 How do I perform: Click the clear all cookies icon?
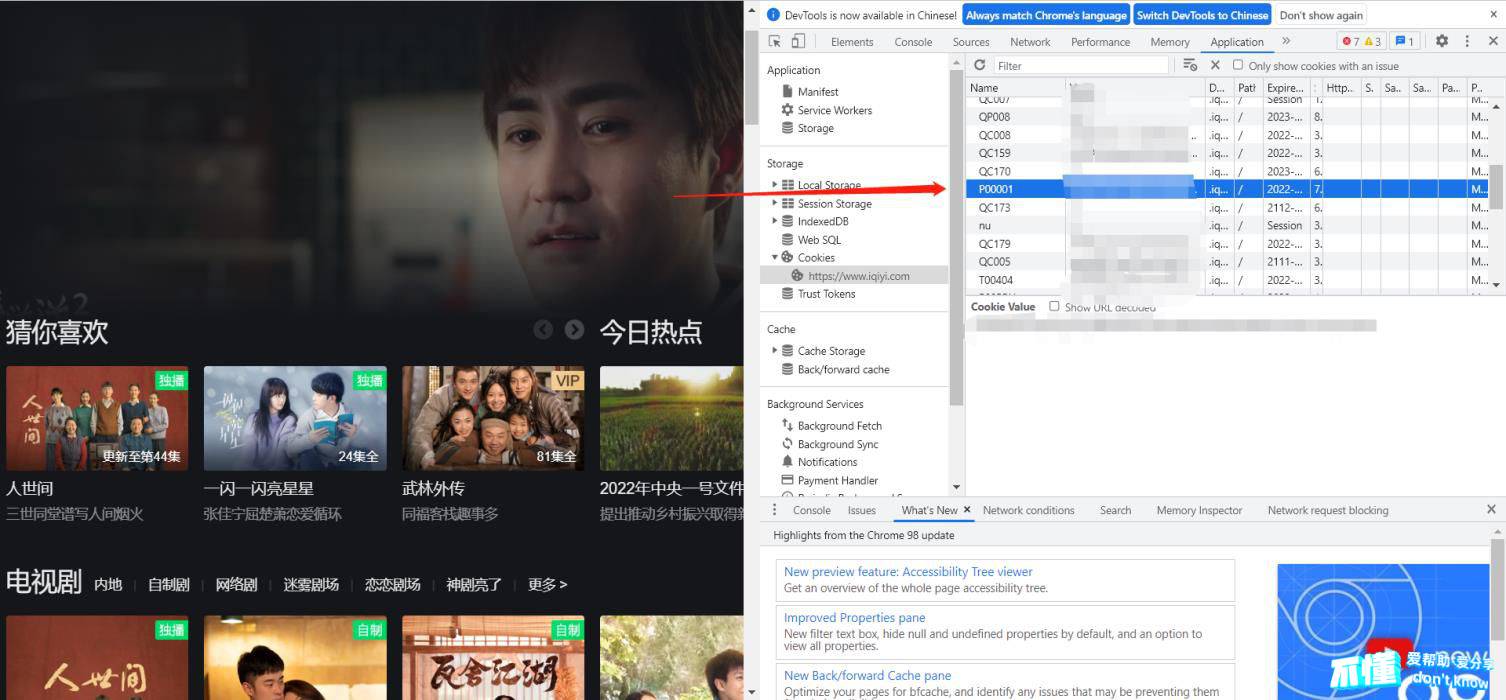pyautogui.click(x=1189, y=65)
